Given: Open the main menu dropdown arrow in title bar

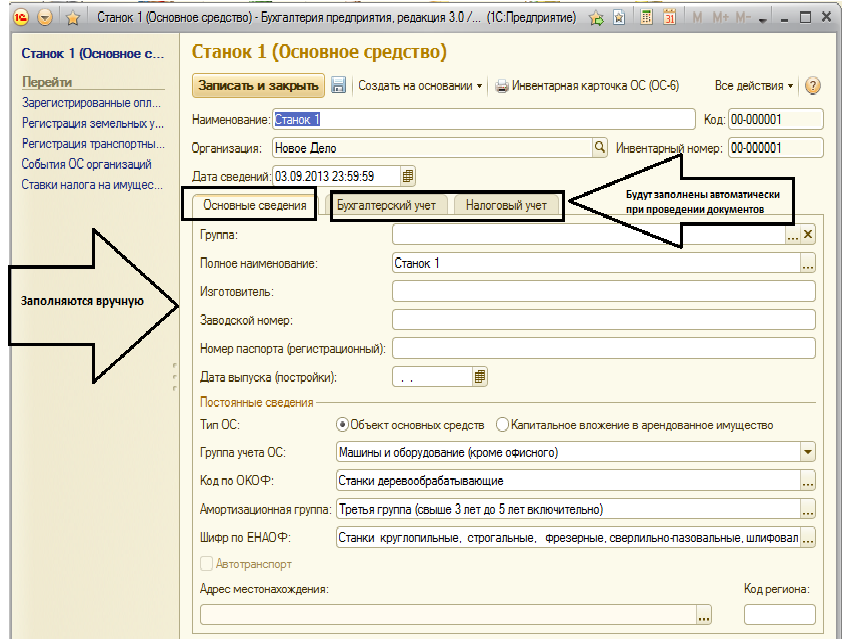Looking at the screenshot, I should pyautogui.click(x=45, y=18).
